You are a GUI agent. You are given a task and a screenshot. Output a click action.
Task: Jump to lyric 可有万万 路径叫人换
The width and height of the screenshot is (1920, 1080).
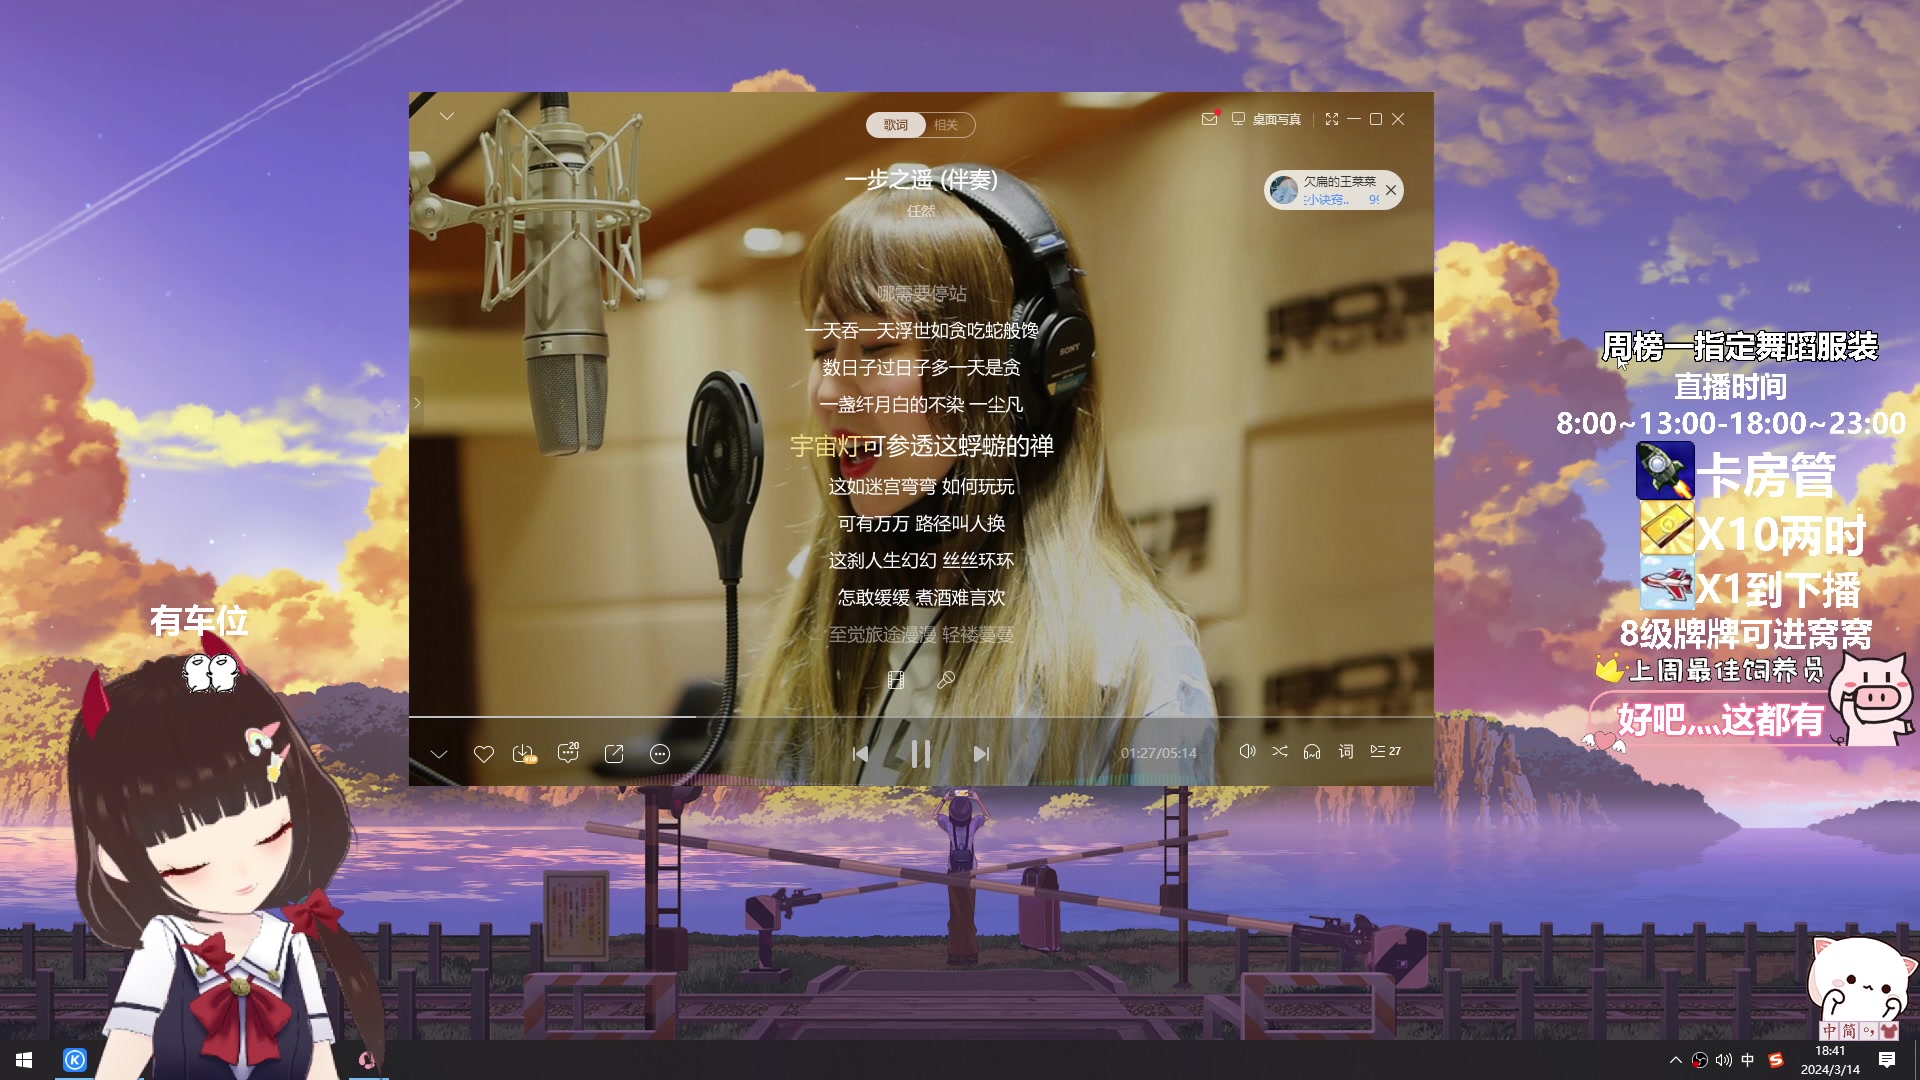click(921, 524)
